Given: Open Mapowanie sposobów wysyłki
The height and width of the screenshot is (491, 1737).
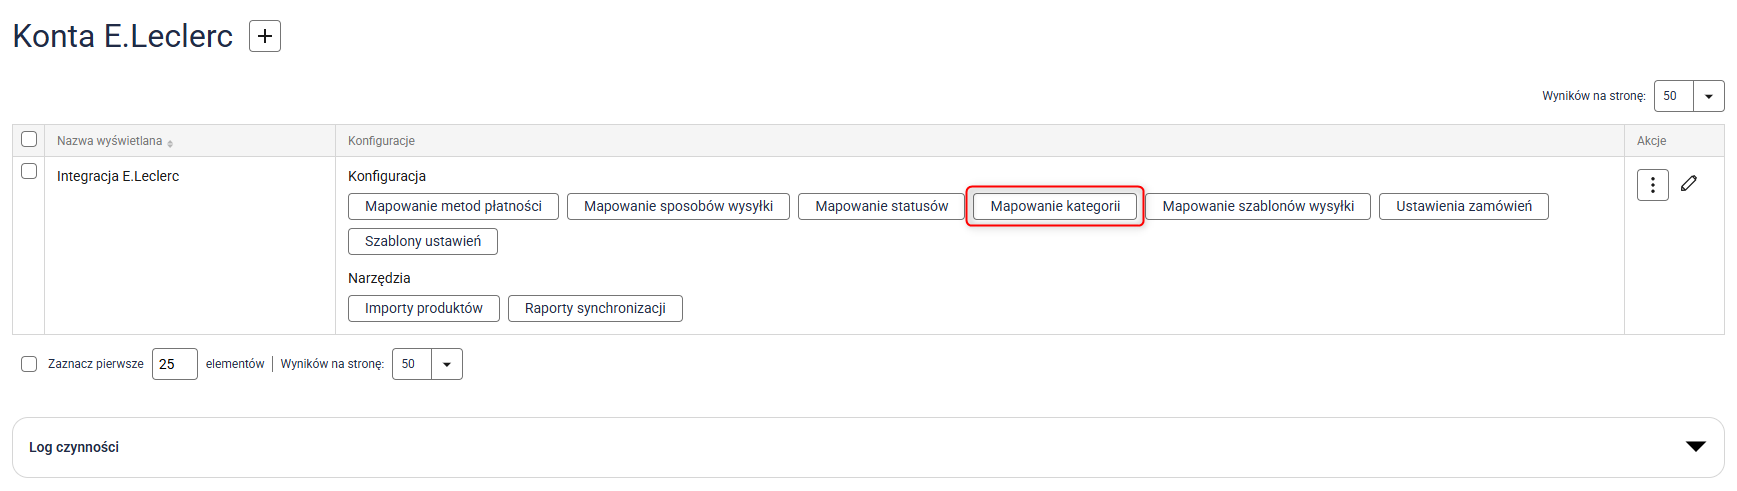Looking at the screenshot, I should (678, 206).
